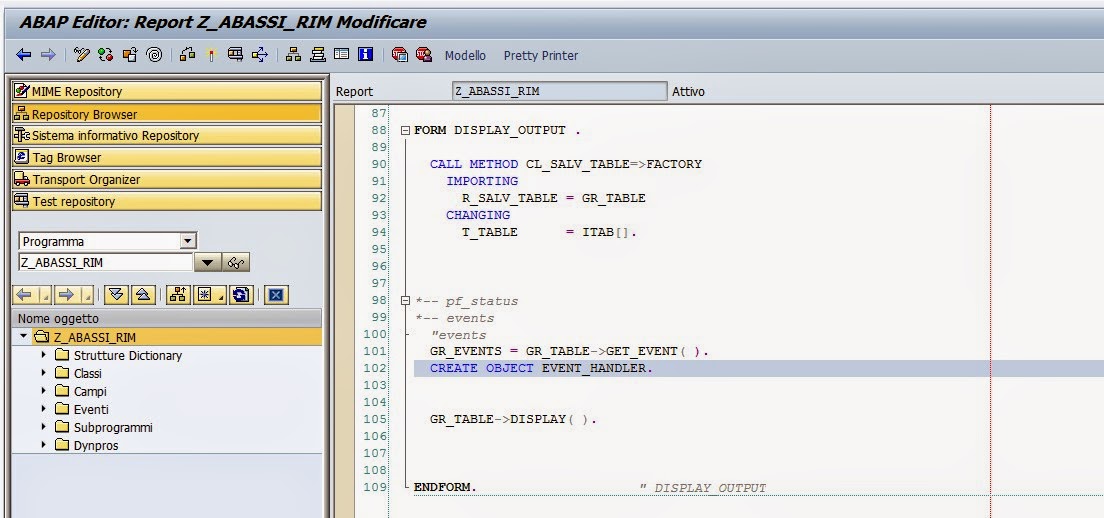Click ENDFORM at line 109
The height and width of the screenshot is (518, 1104).
coord(445,487)
